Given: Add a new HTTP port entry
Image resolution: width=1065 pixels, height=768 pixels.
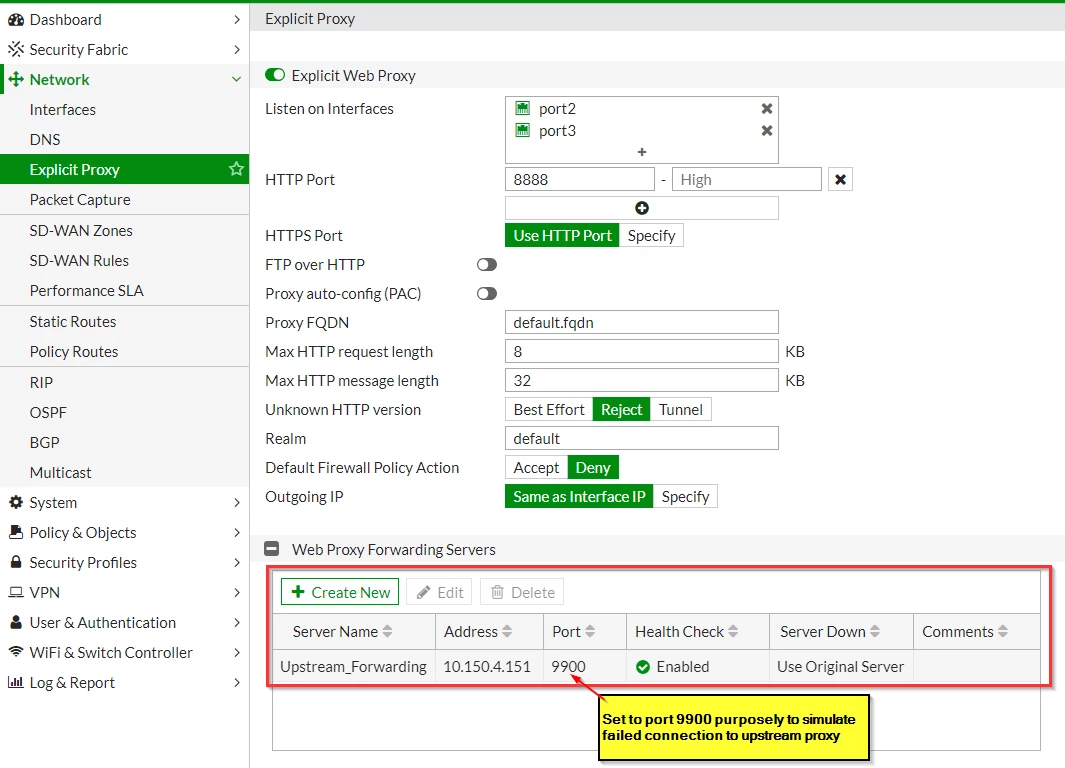Looking at the screenshot, I should (642, 208).
